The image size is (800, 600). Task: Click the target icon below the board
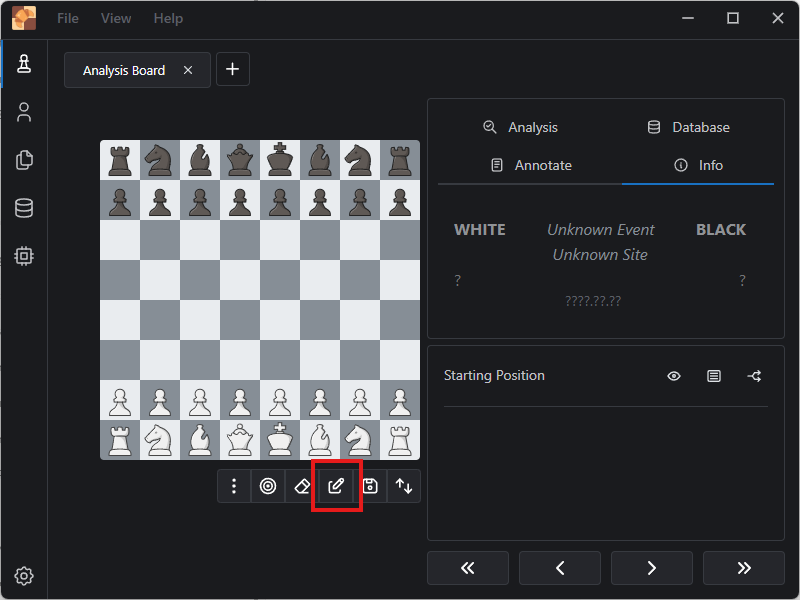(x=268, y=486)
